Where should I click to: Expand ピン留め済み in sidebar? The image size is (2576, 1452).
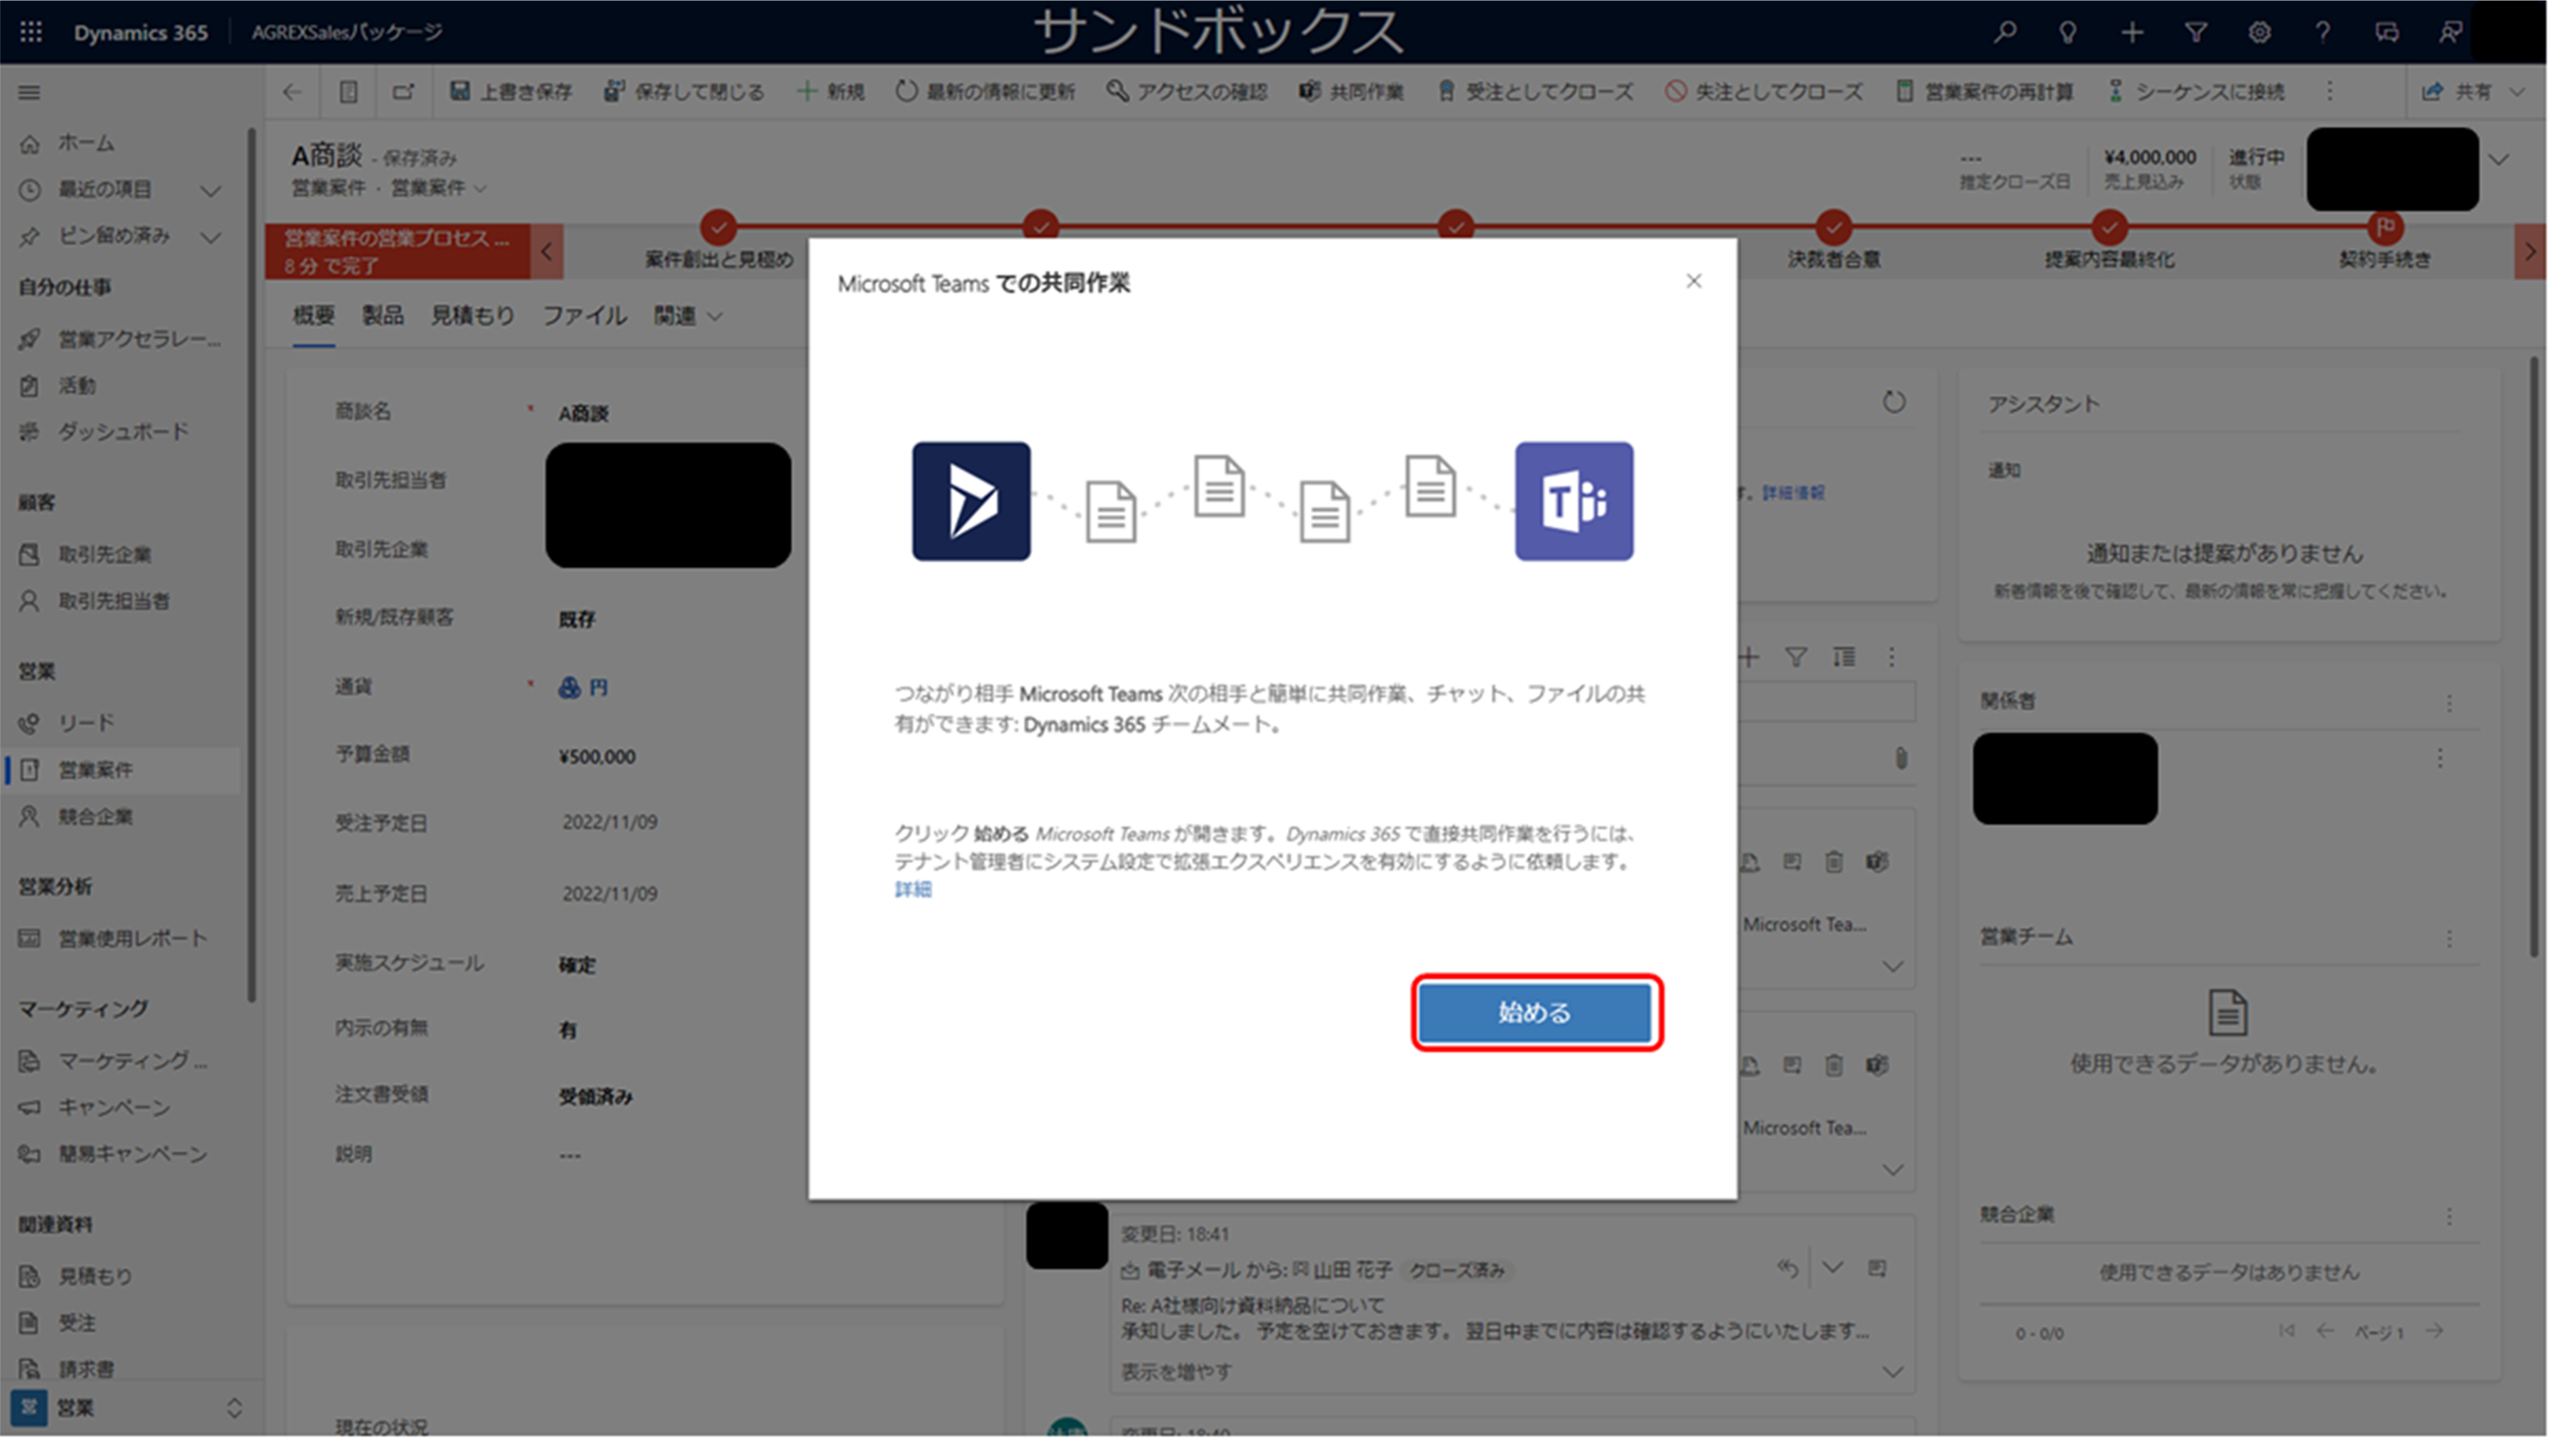211,237
